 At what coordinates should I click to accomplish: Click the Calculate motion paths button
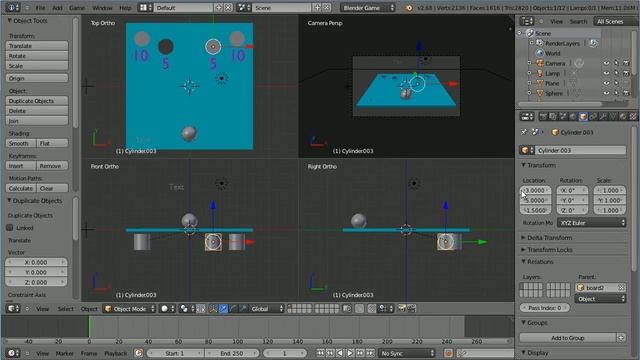tap(21, 188)
